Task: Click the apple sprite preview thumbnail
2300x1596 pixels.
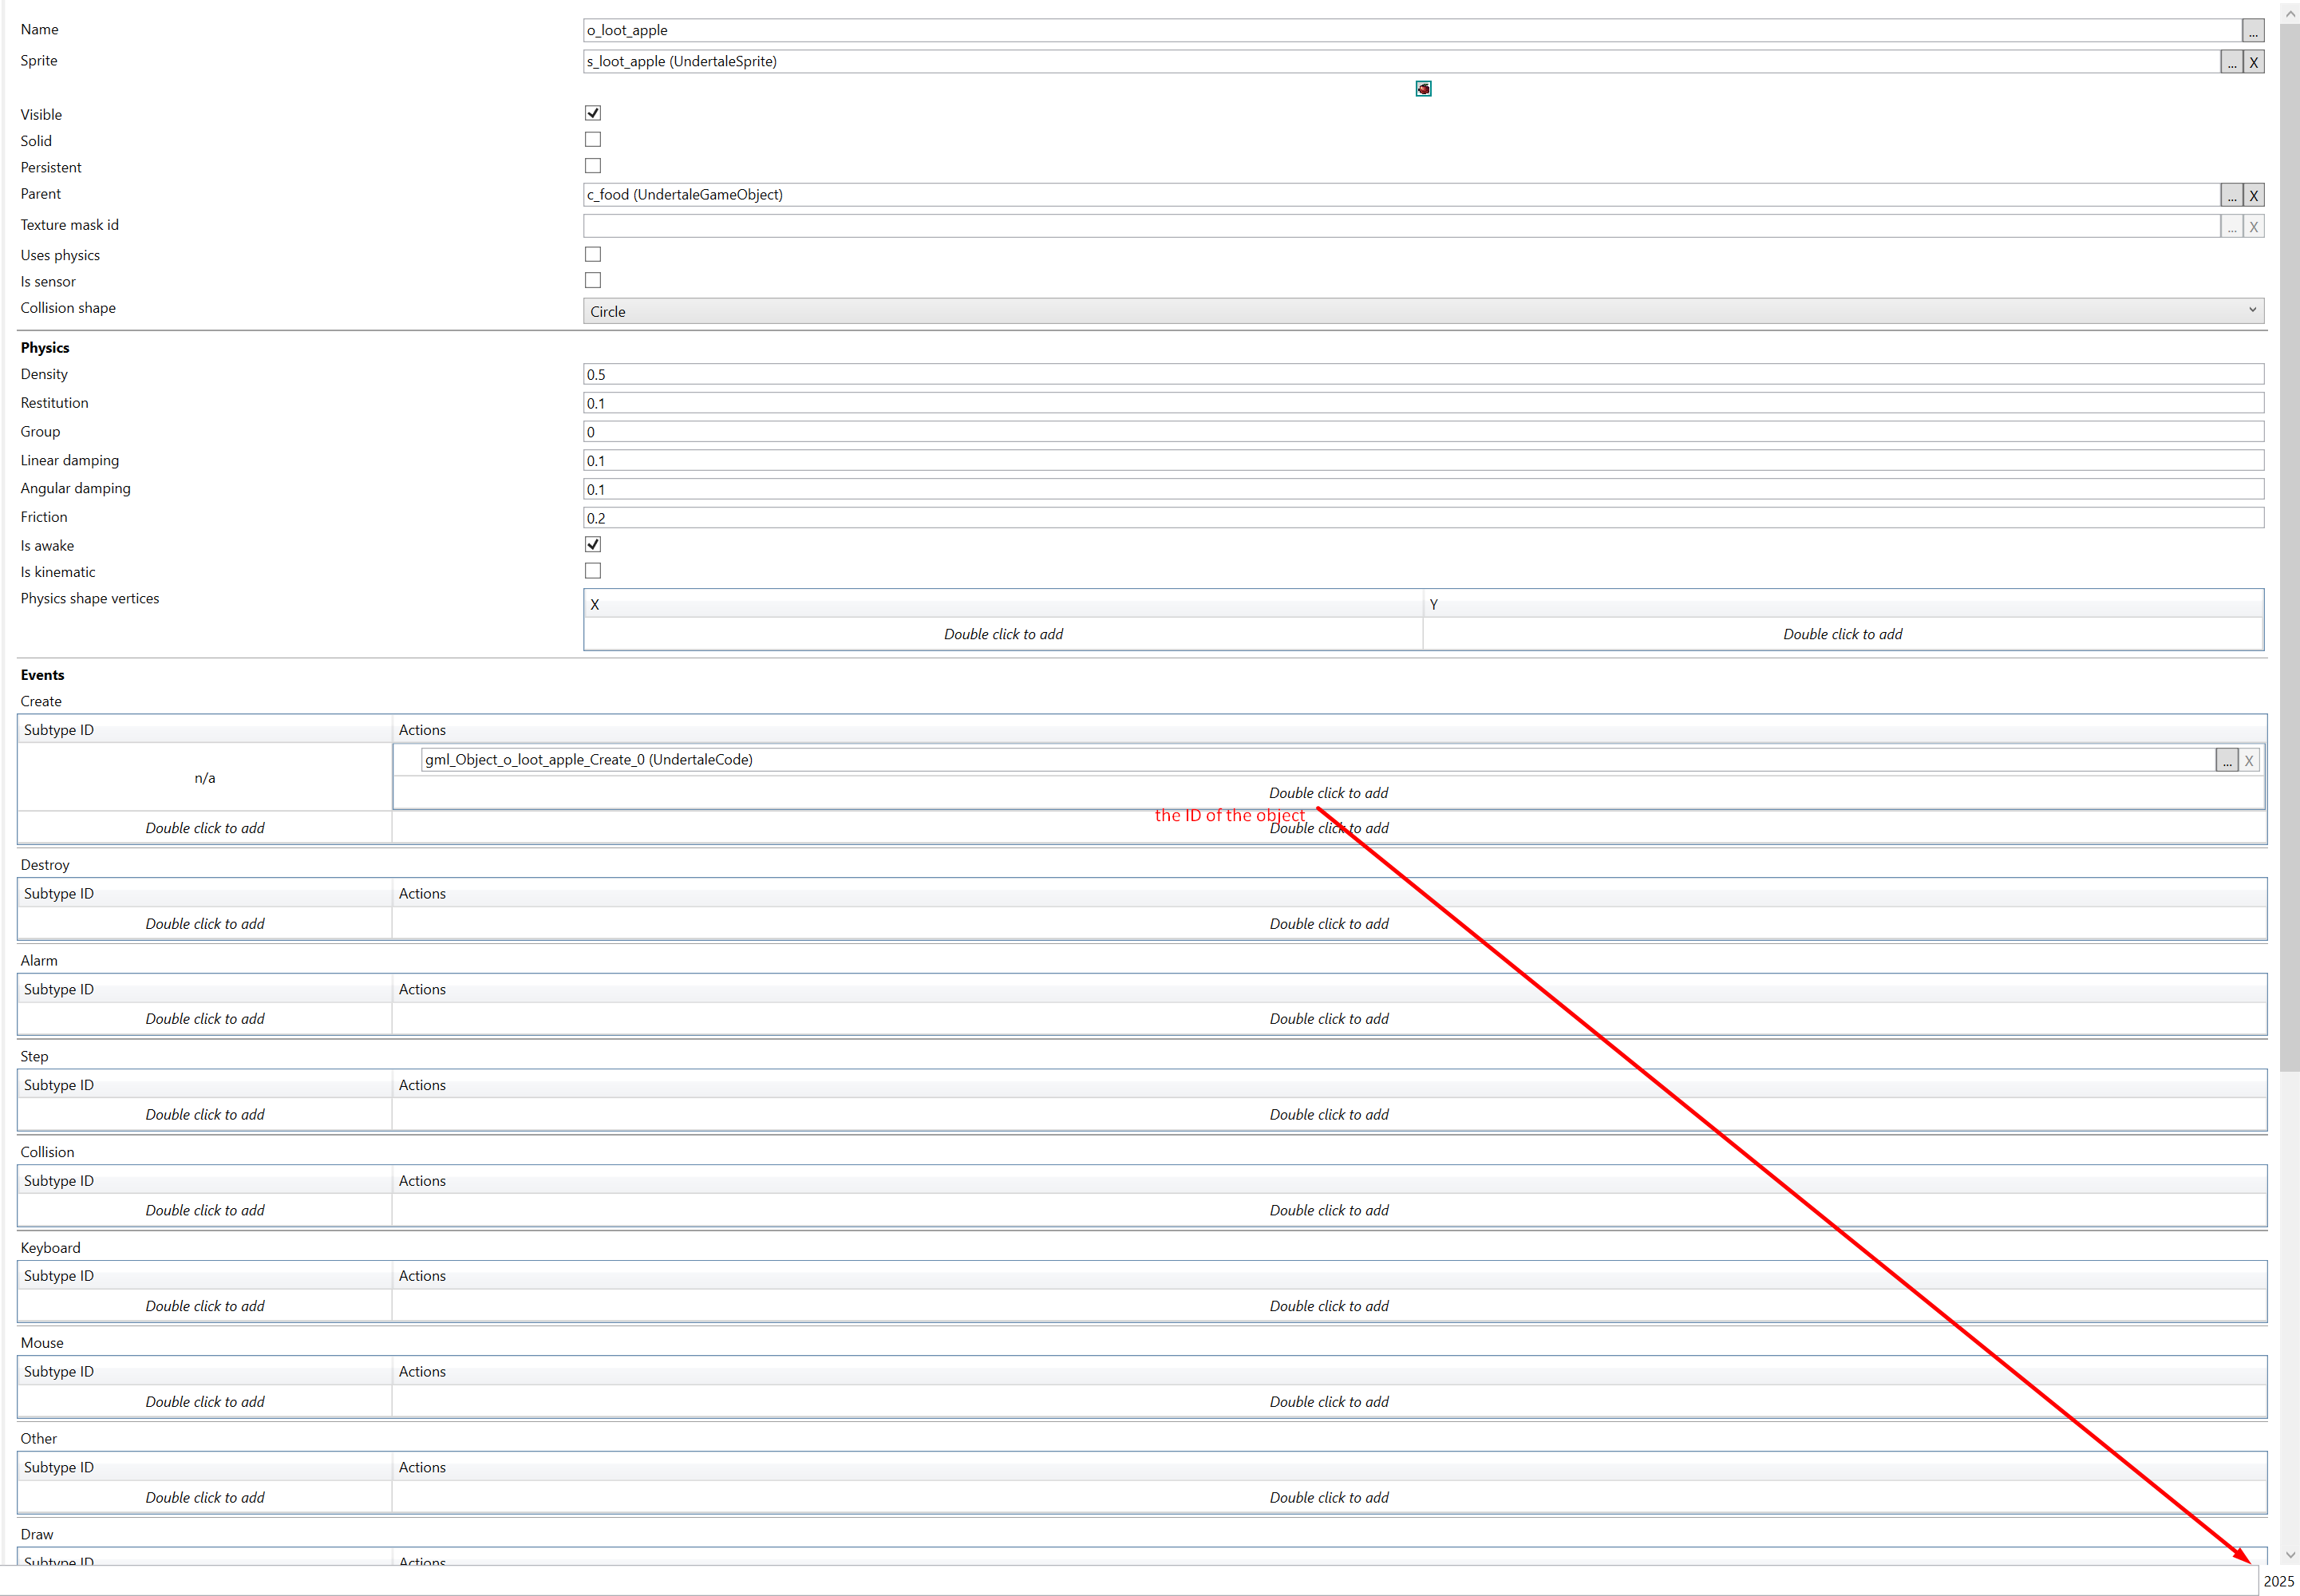Action: (1423, 89)
